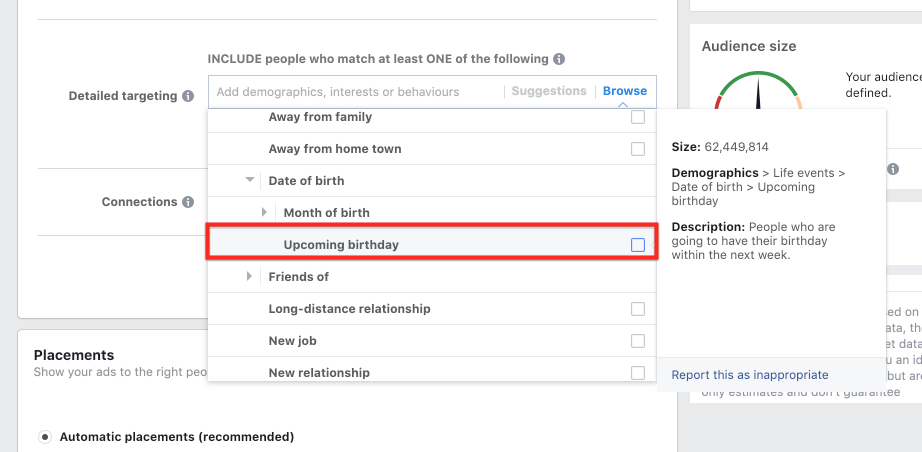
Task: Expand the Month of birth subcategory
Action: (x=265, y=213)
